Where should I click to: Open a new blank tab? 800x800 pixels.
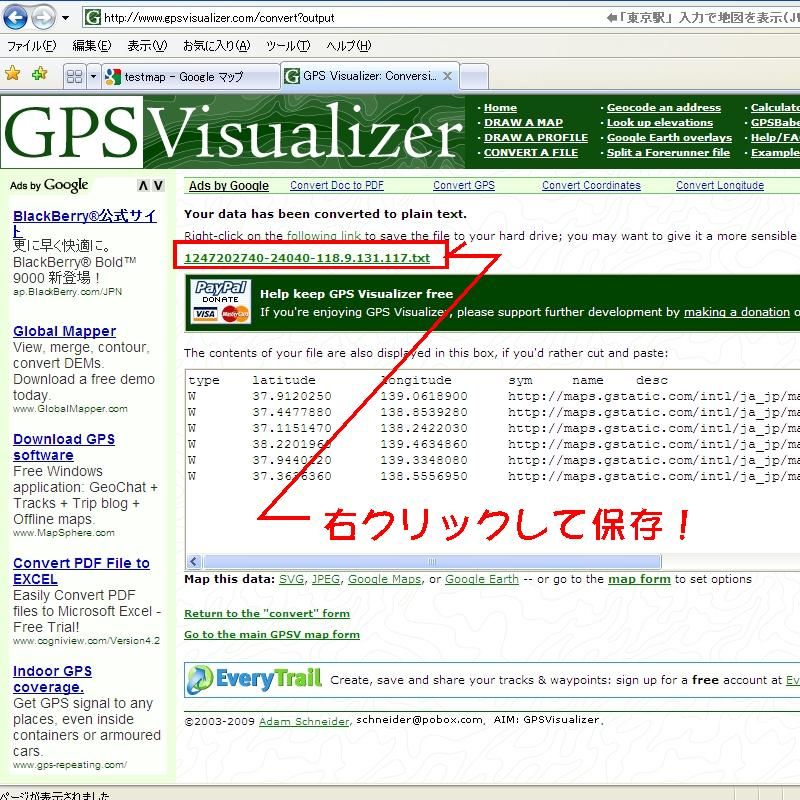(x=474, y=77)
